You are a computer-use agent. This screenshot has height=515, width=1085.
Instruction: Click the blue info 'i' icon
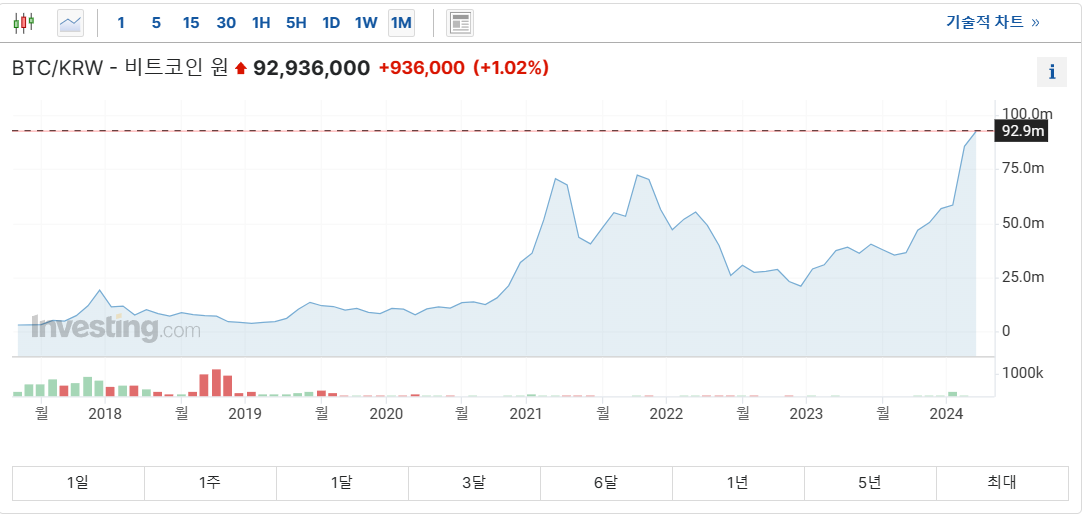click(x=1052, y=72)
